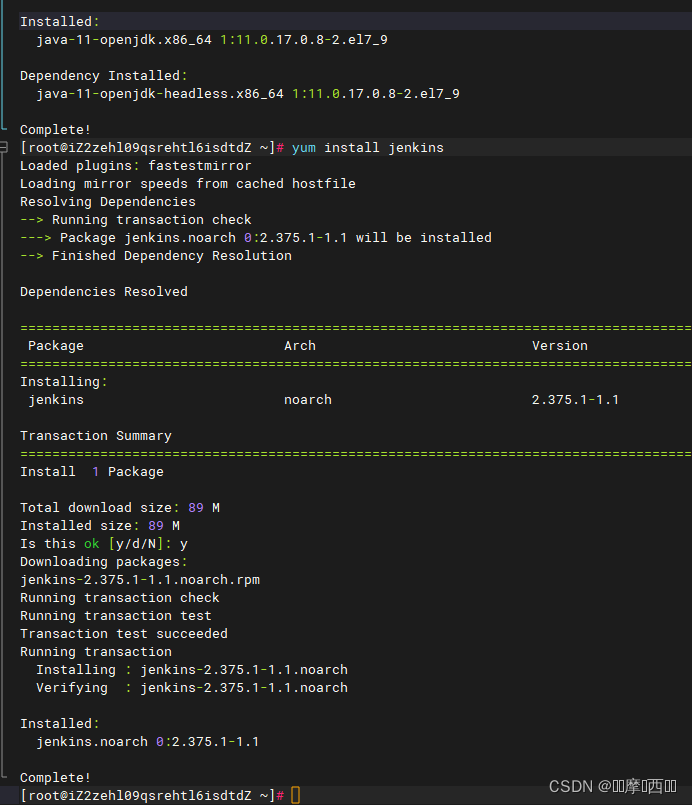Click the 'Arch' column header
Viewport: 692px width, 805px height.
pos(300,346)
